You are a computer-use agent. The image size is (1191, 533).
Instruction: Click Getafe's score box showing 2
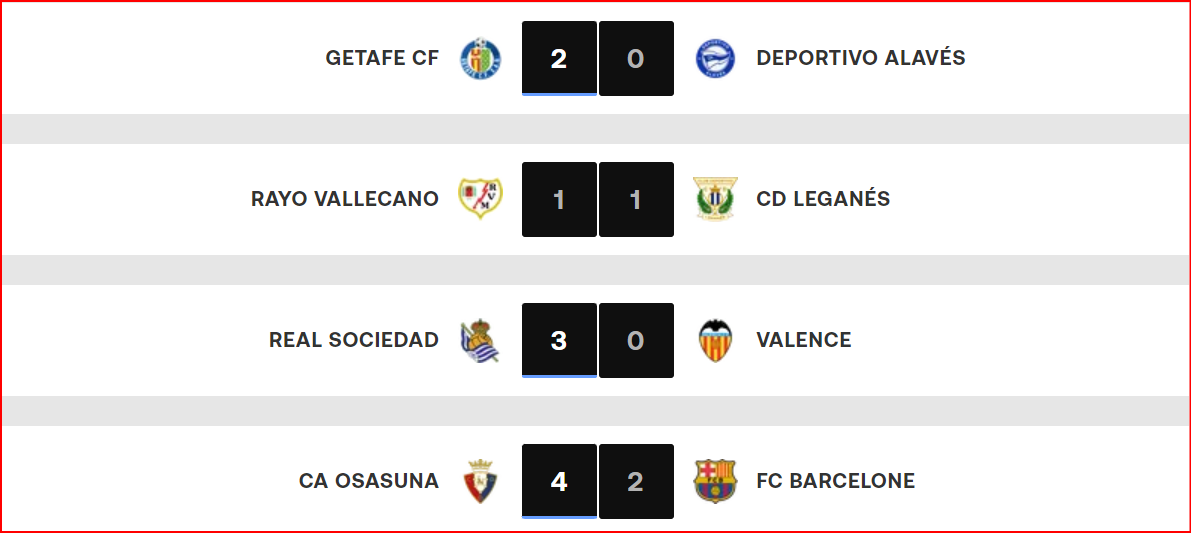tap(559, 58)
